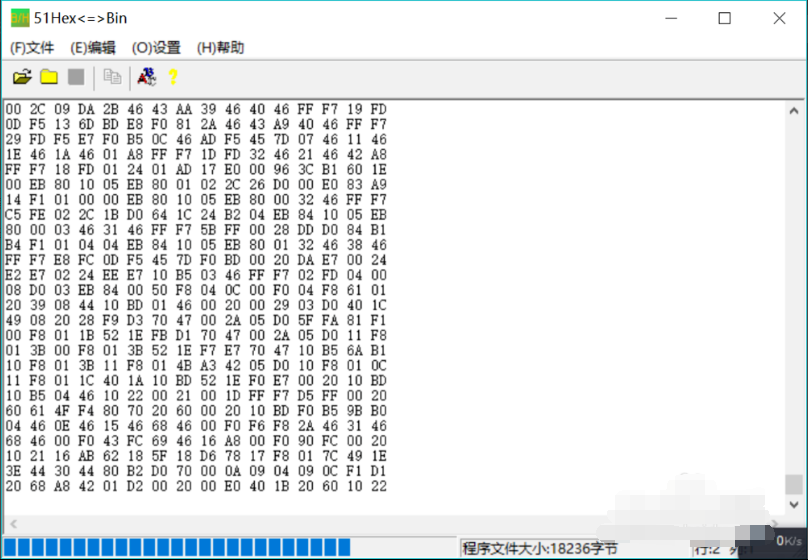Click the hex line starting 10 F8 01 3B
Viewport: 808px width, 560px height.
tap(196, 365)
